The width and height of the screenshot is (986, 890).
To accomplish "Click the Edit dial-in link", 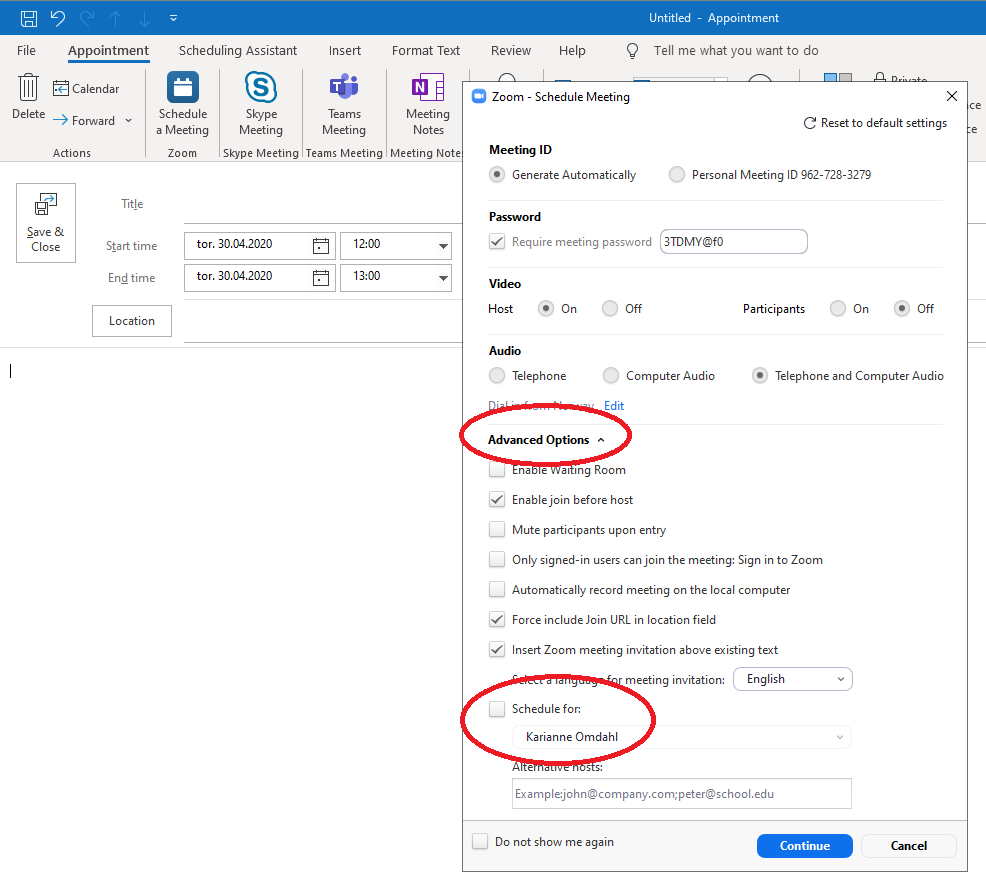I will pyautogui.click(x=614, y=406).
